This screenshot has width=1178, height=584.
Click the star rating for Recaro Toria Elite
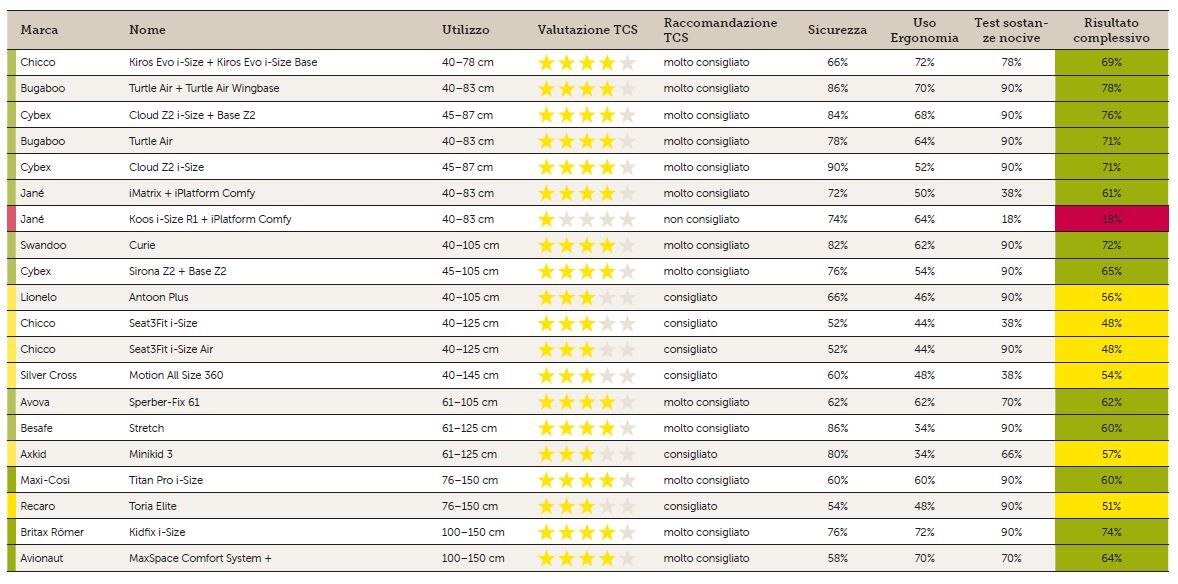point(587,507)
